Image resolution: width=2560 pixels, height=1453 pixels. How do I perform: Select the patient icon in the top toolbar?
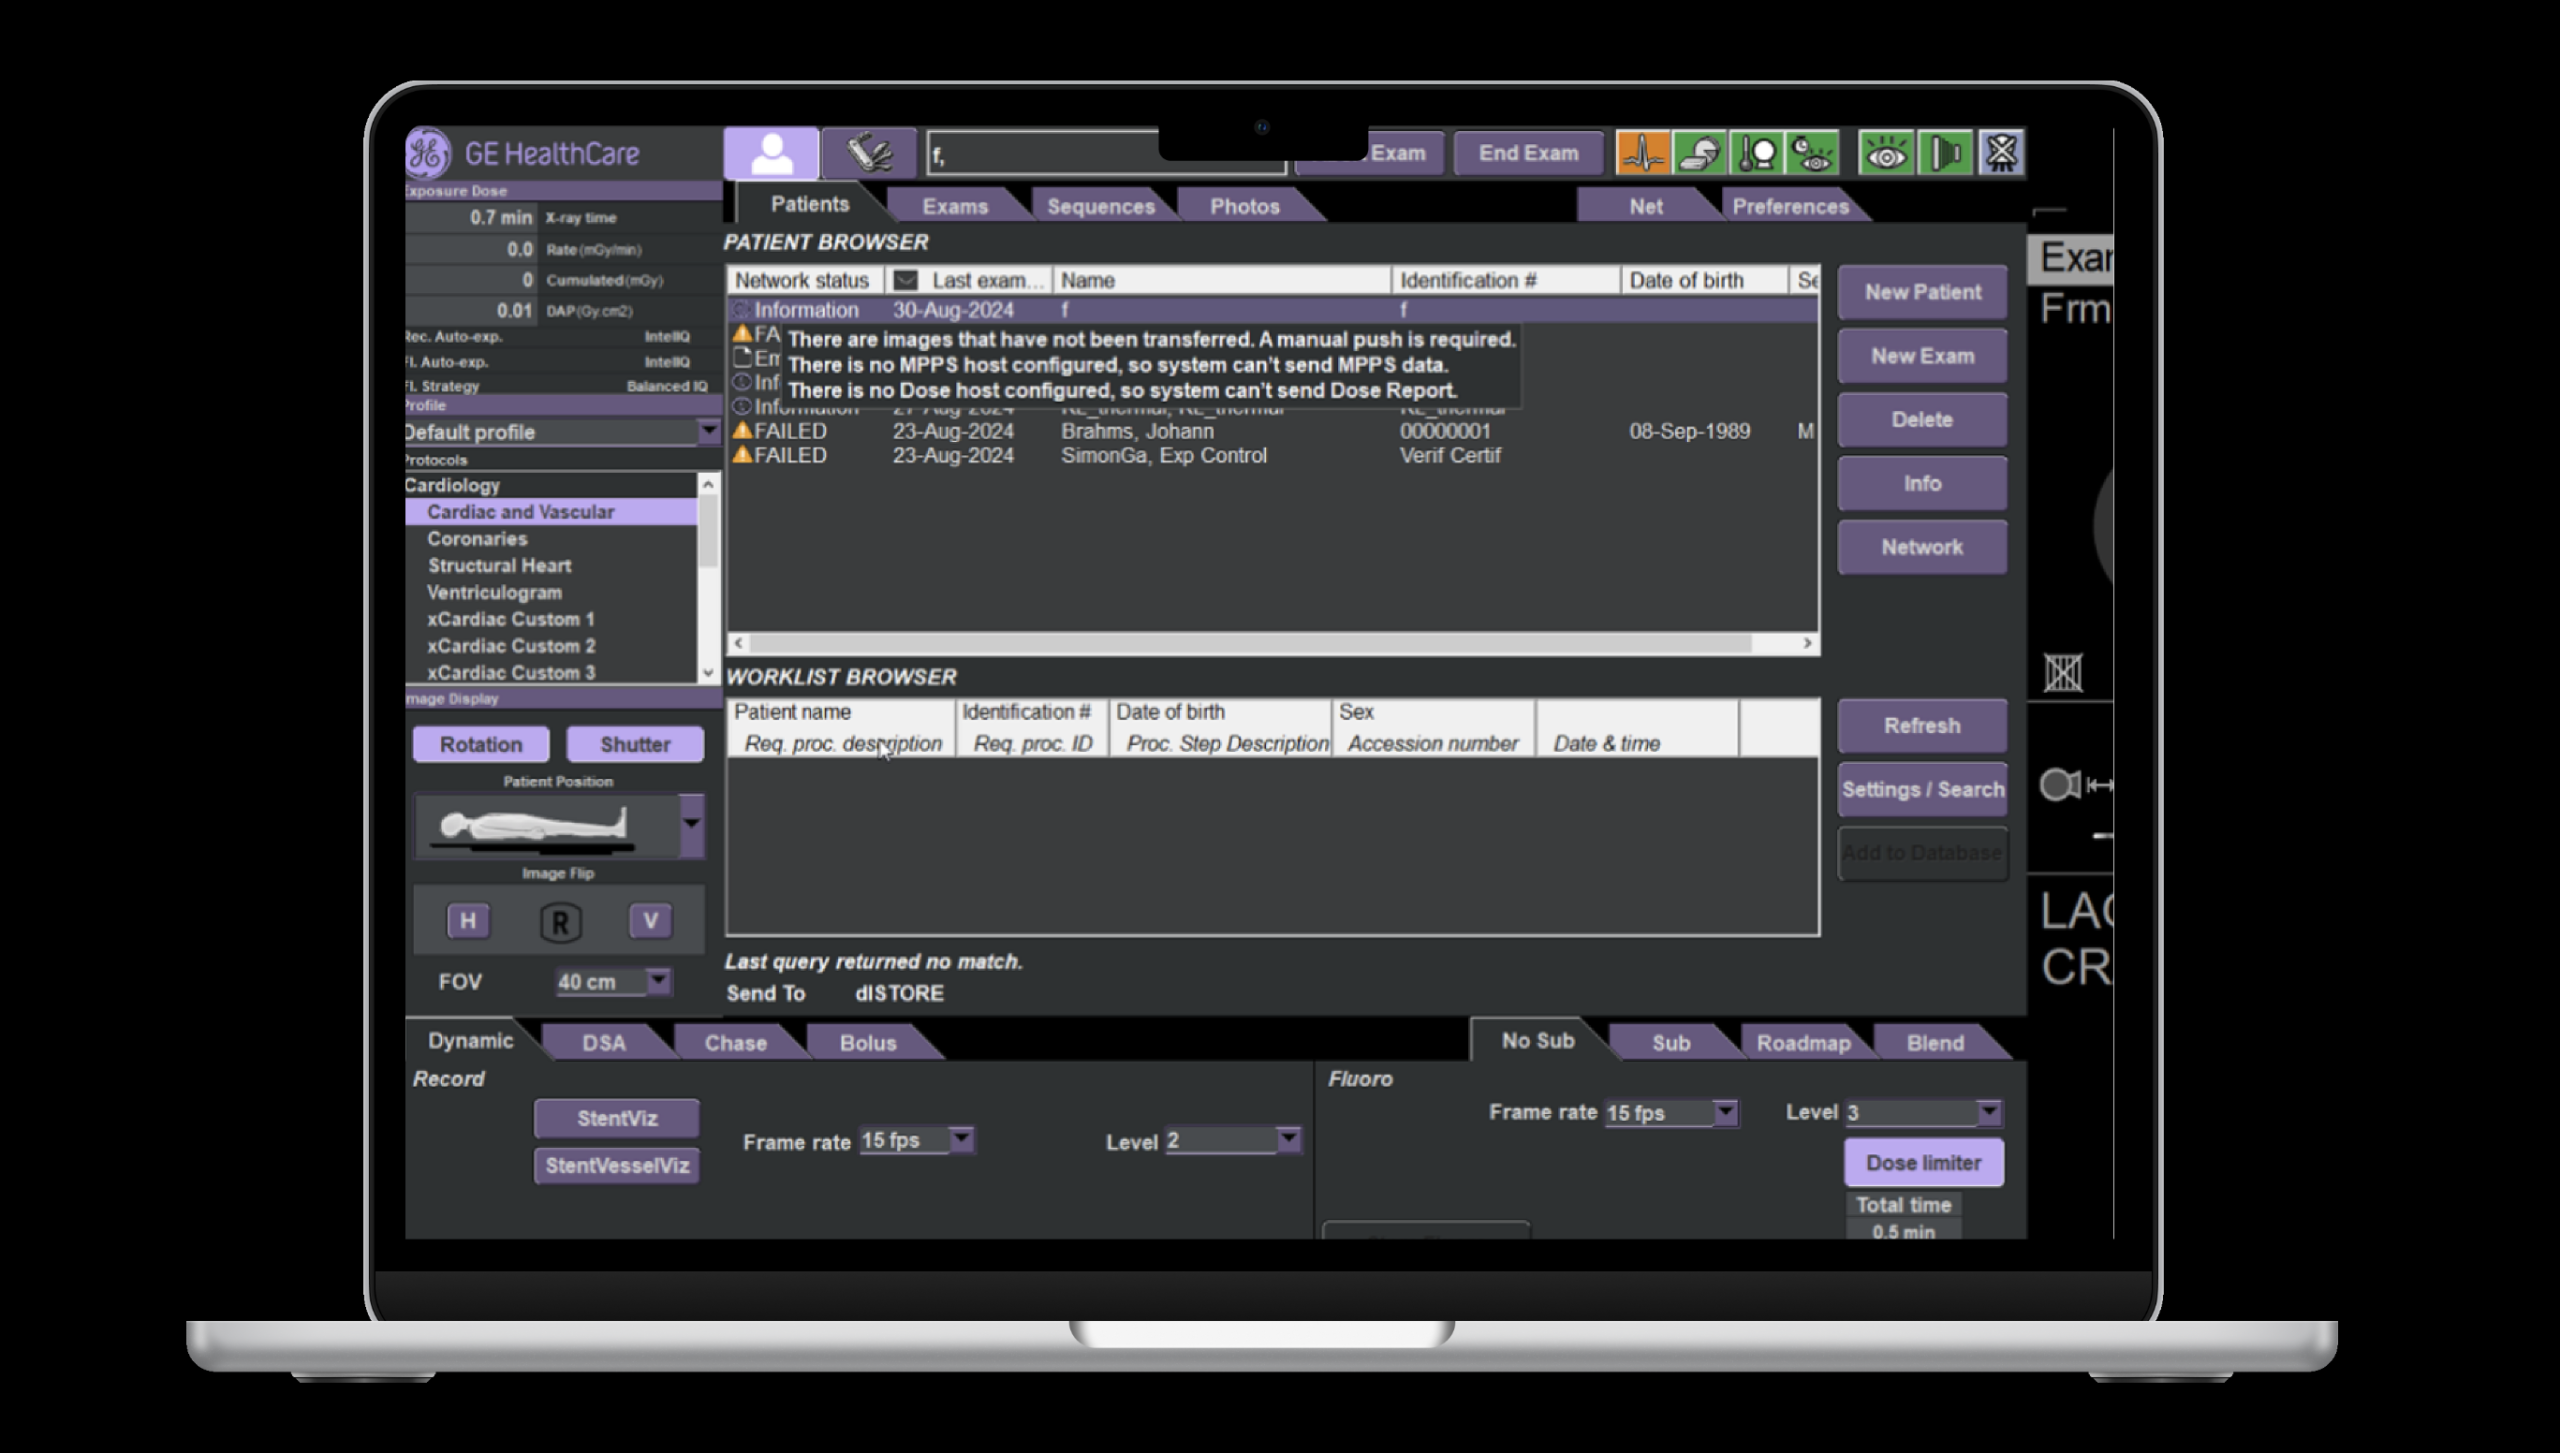pyautogui.click(x=770, y=152)
